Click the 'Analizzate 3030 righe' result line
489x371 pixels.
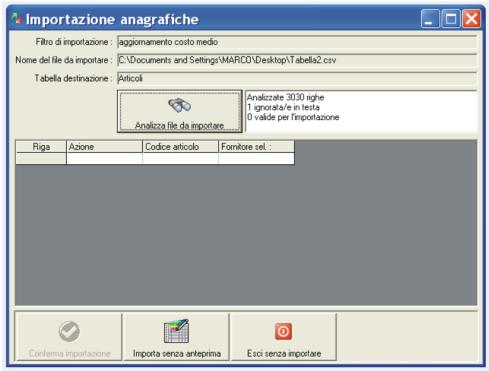pos(285,97)
